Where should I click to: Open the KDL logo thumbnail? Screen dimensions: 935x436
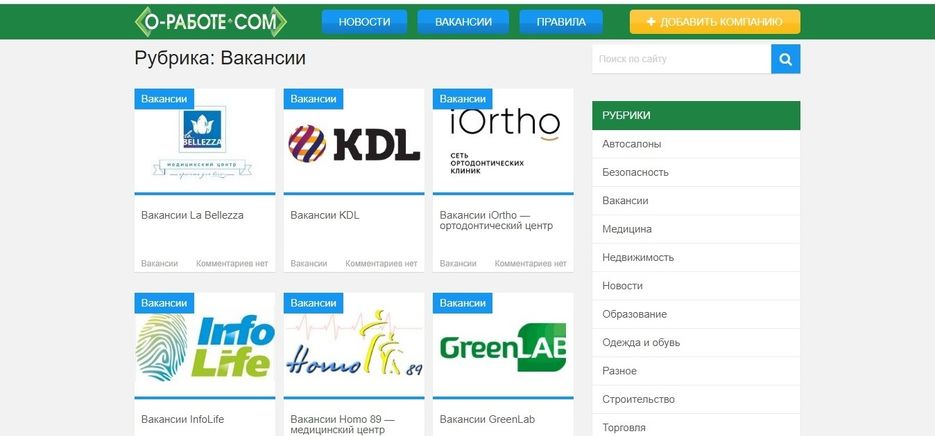pyautogui.click(x=354, y=141)
